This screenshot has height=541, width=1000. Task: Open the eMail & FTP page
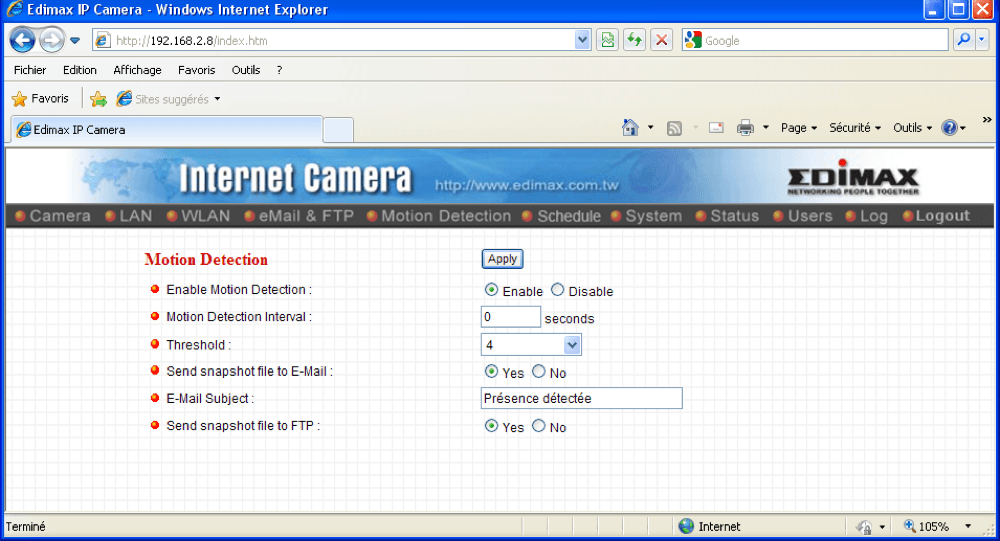[x=299, y=216]
